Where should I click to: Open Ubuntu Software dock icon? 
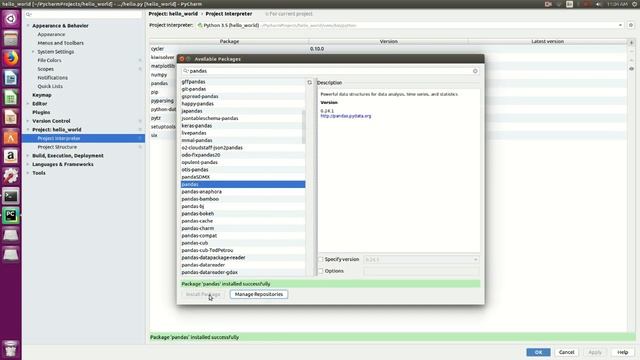point(11,137)
